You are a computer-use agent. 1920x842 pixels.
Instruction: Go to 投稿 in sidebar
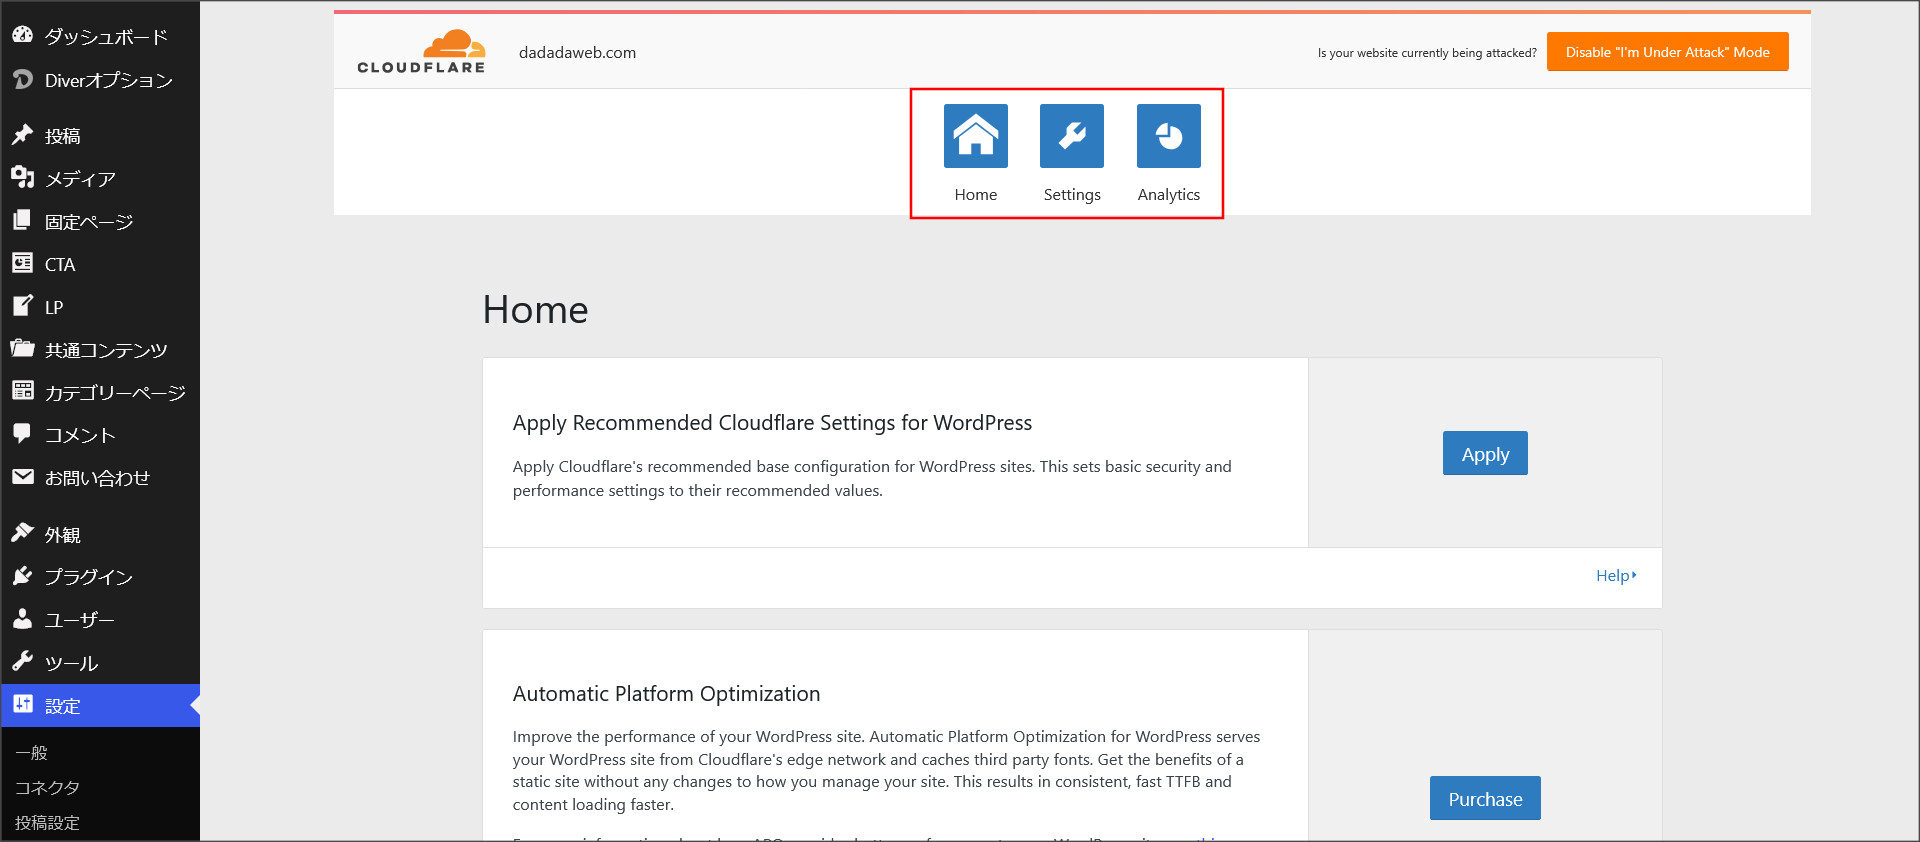click(x=100, y=136)
